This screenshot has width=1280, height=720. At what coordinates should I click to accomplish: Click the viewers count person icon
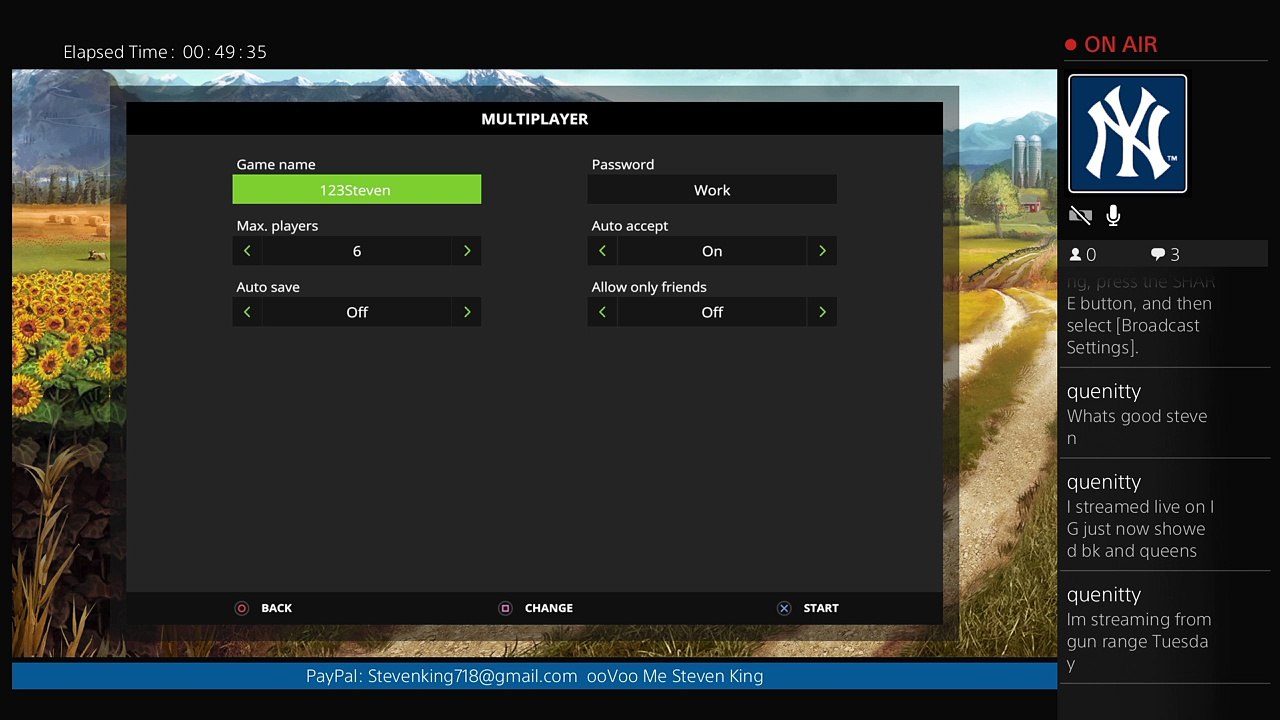[1076, 255]
